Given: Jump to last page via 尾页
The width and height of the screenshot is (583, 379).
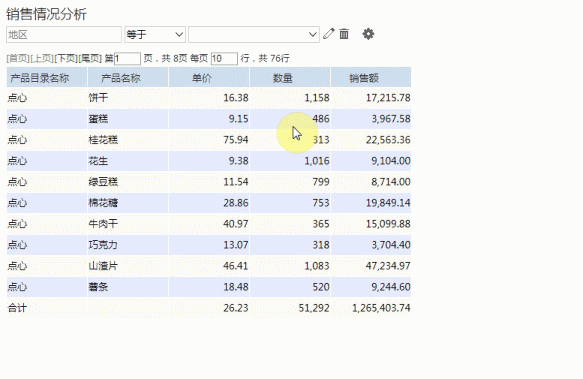Looking at the screenshot, I should [90, 58].
